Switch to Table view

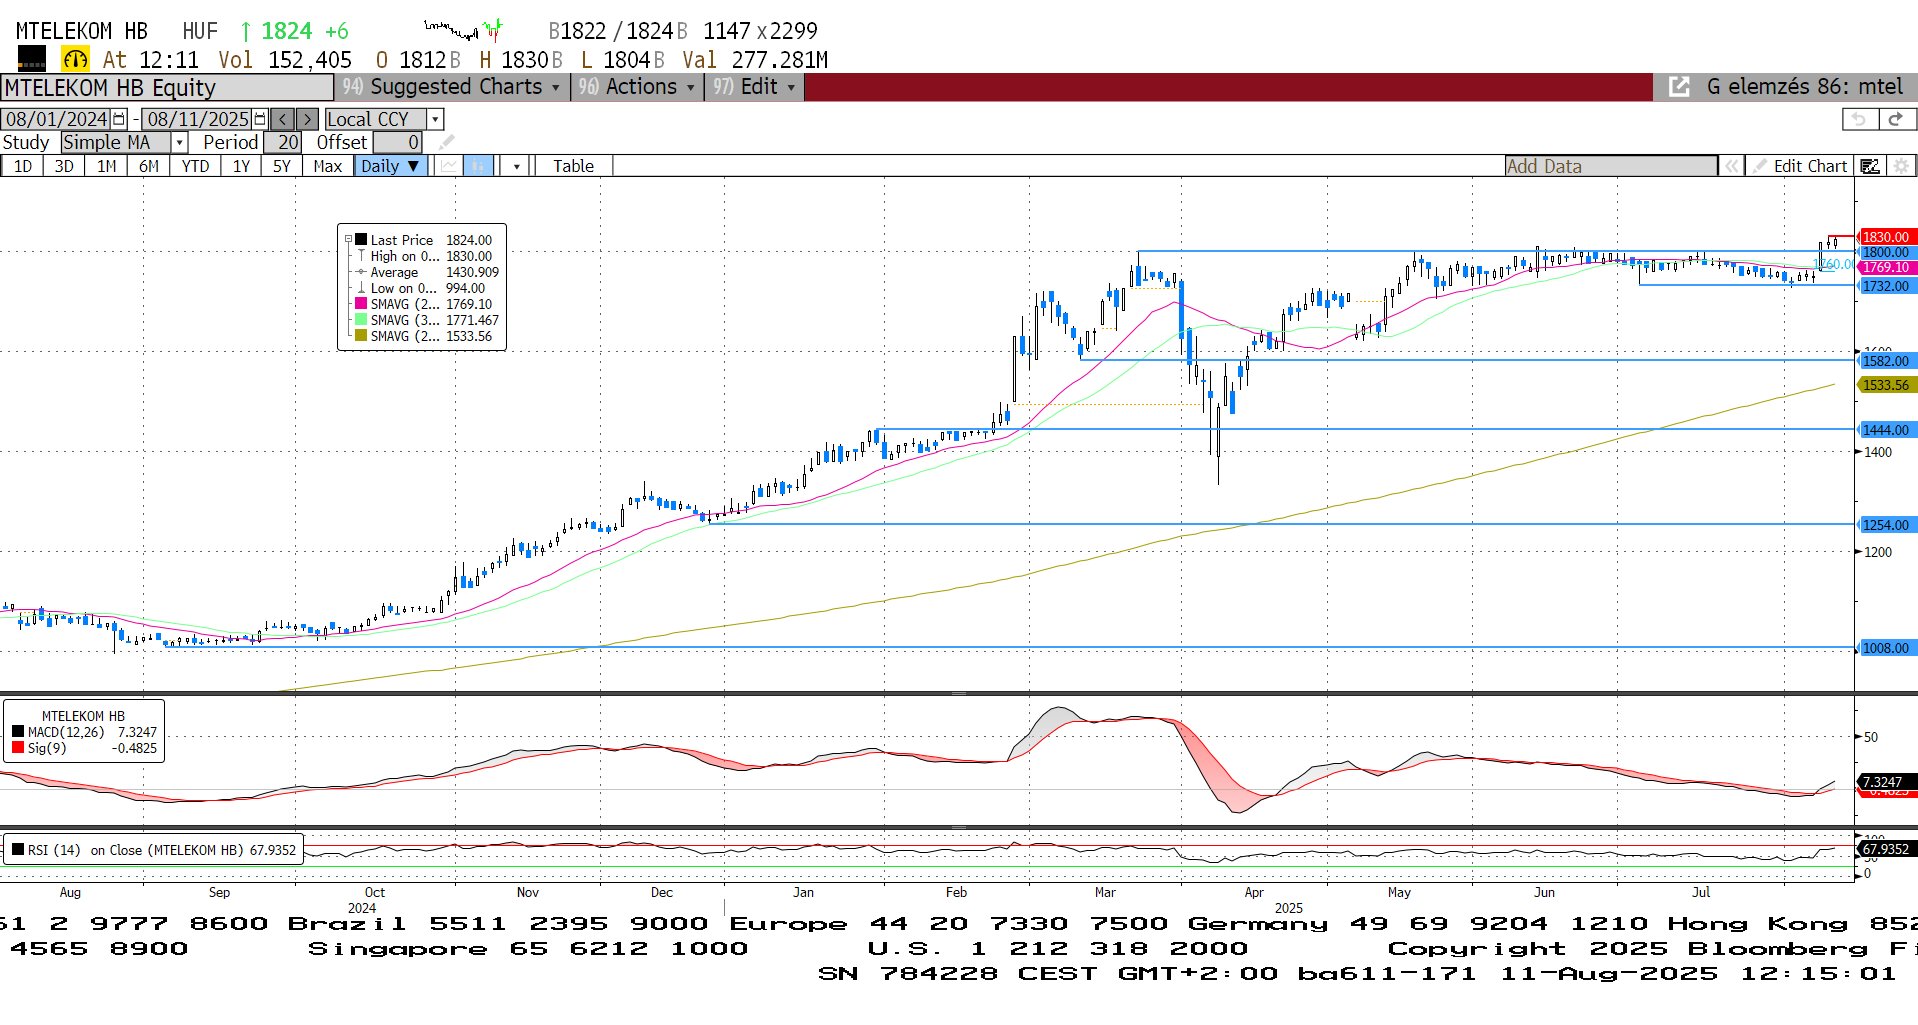click(x=573, y=166)
